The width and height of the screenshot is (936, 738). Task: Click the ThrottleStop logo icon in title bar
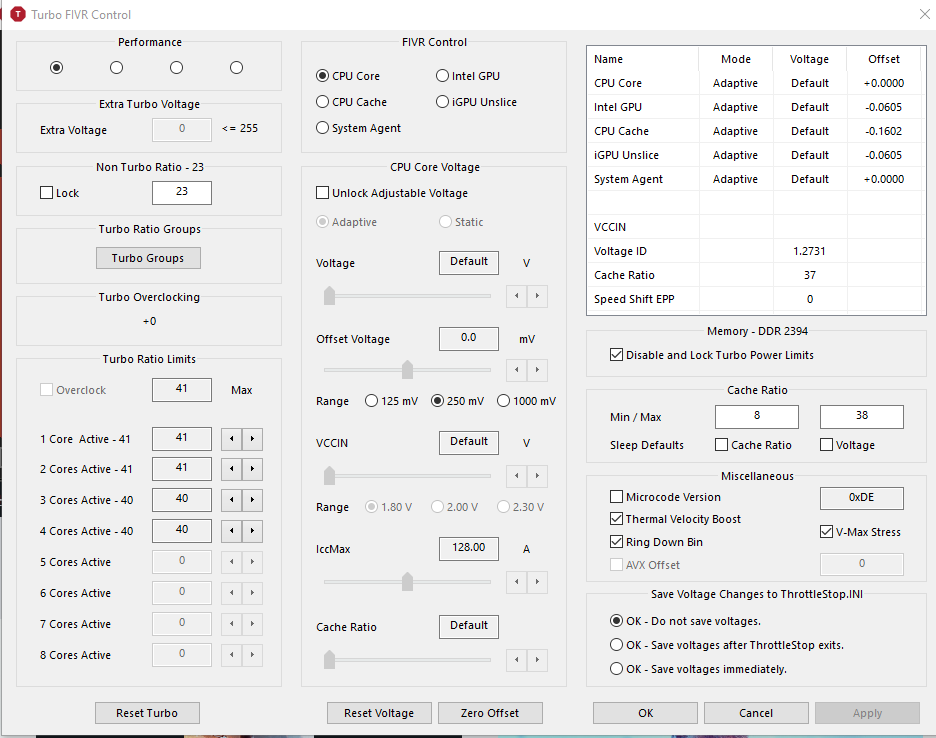point(18,14)
